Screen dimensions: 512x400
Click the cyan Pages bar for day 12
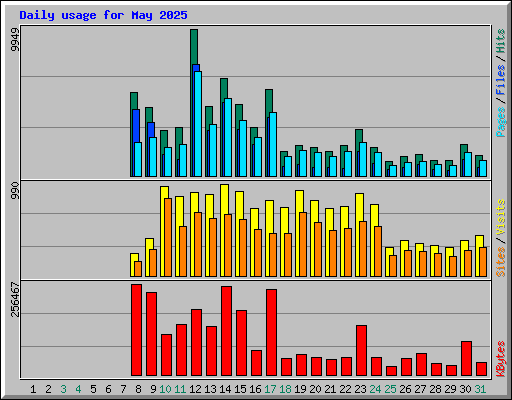click(198, 124)
